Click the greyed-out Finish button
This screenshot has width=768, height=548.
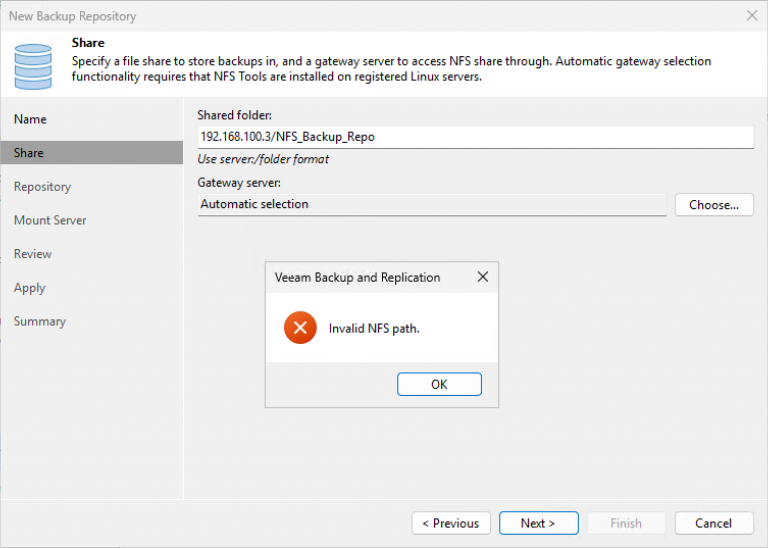626,523
